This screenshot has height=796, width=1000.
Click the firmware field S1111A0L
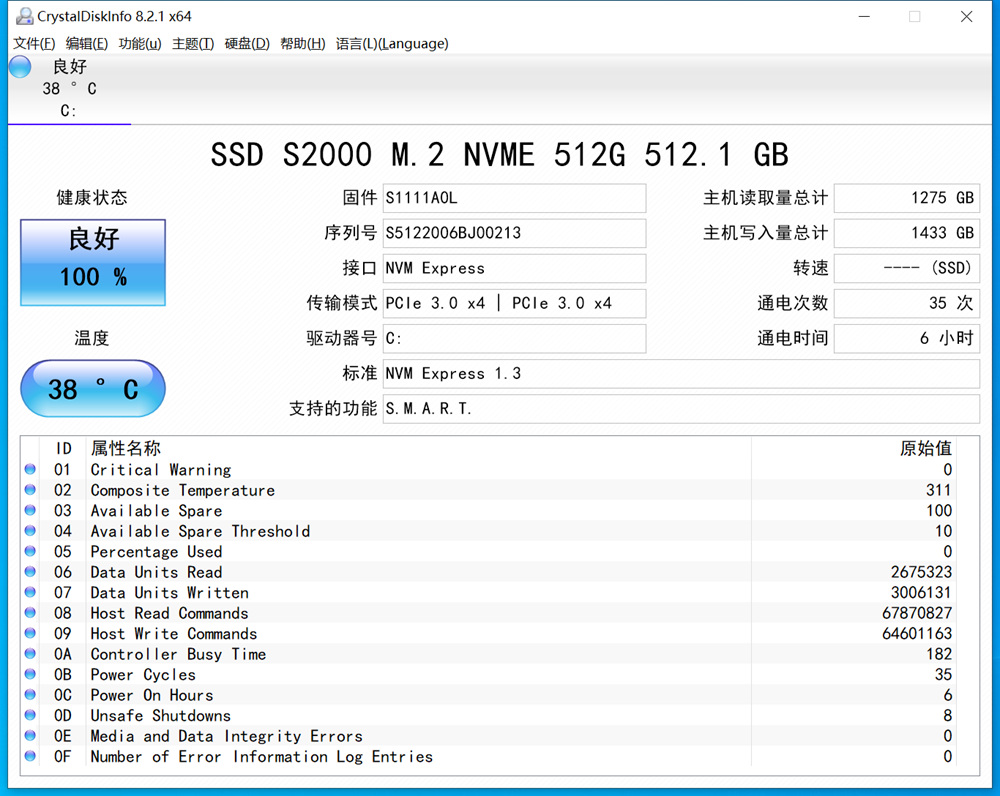coord(514,198)
